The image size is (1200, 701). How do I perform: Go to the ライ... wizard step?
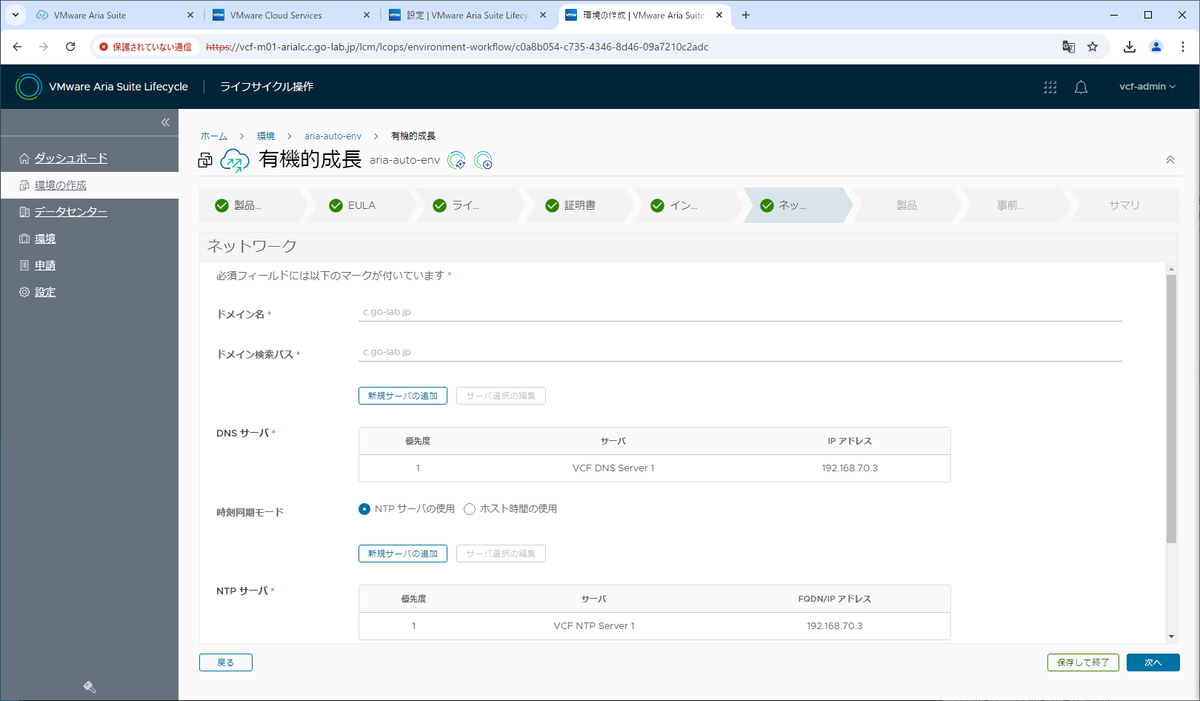coord(471,205)
